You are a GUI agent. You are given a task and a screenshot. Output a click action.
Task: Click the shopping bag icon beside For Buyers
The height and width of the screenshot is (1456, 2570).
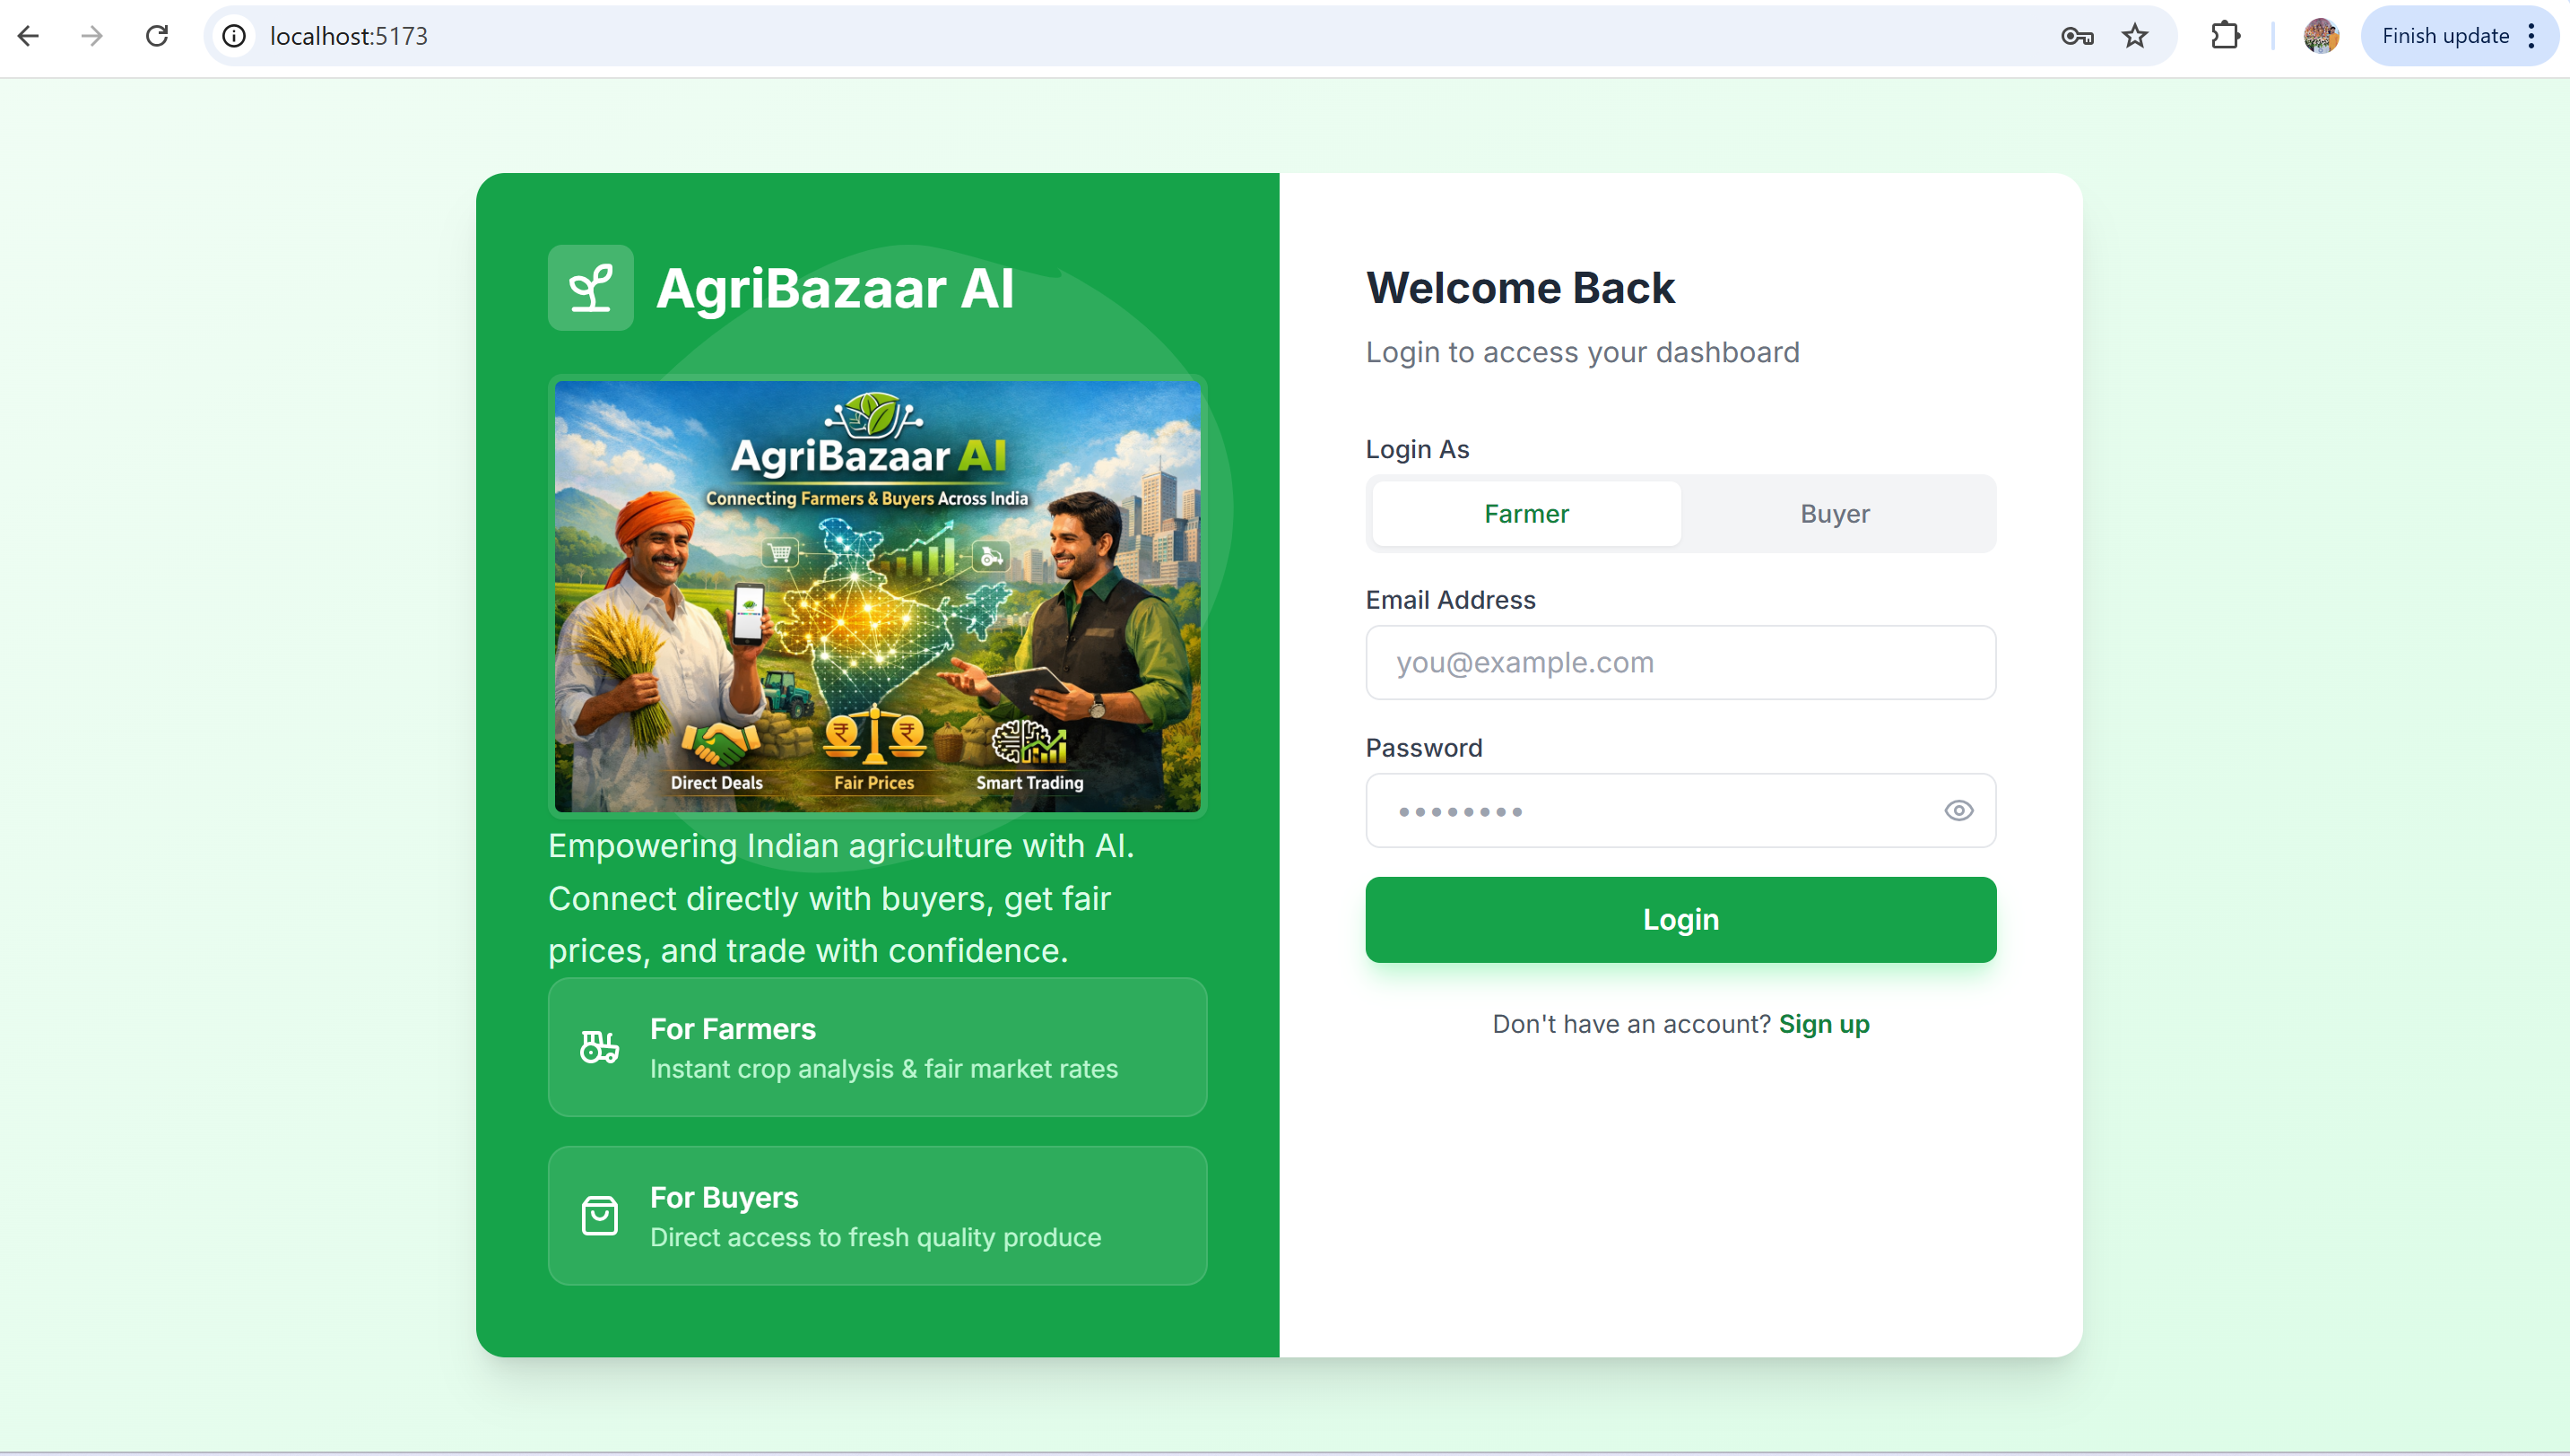tap(599, 1215)
